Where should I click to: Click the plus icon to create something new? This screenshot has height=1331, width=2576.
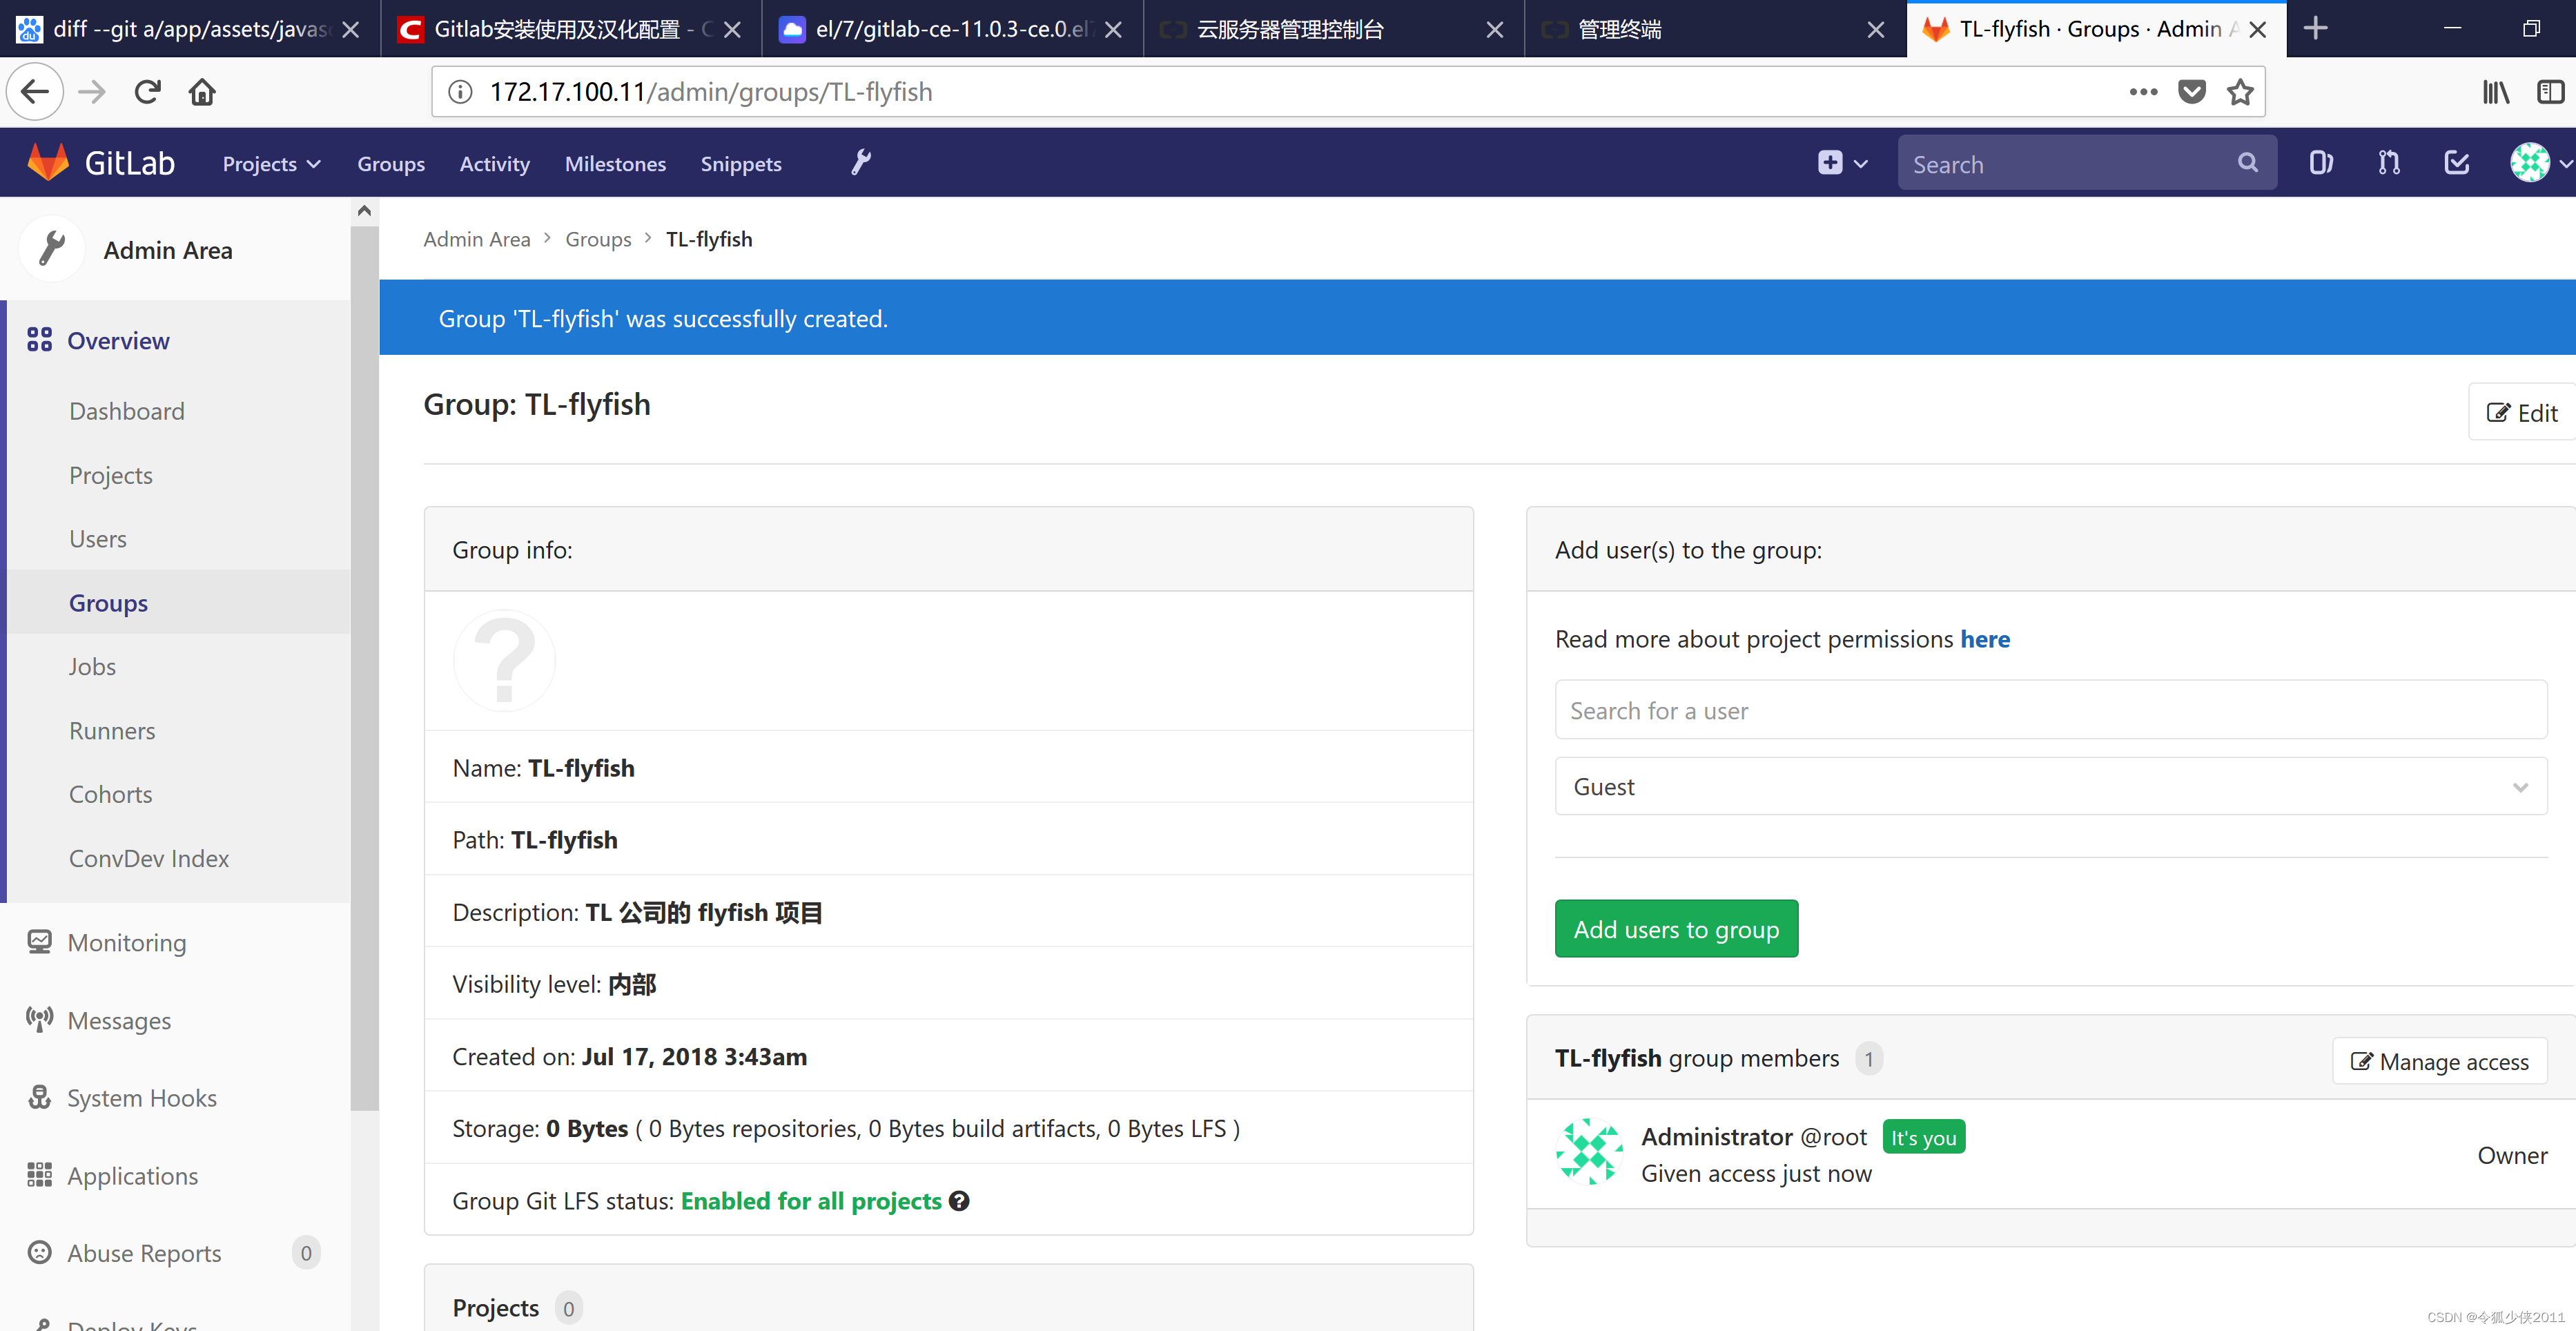[x=1830, y=162]
